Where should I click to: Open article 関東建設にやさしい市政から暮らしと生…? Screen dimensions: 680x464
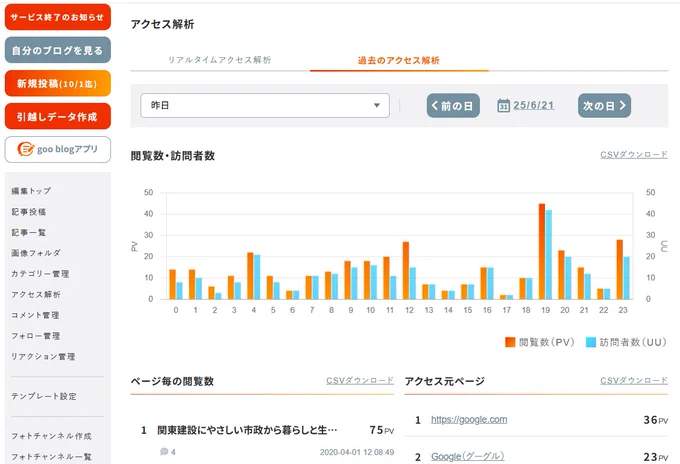tap(247, 430)
